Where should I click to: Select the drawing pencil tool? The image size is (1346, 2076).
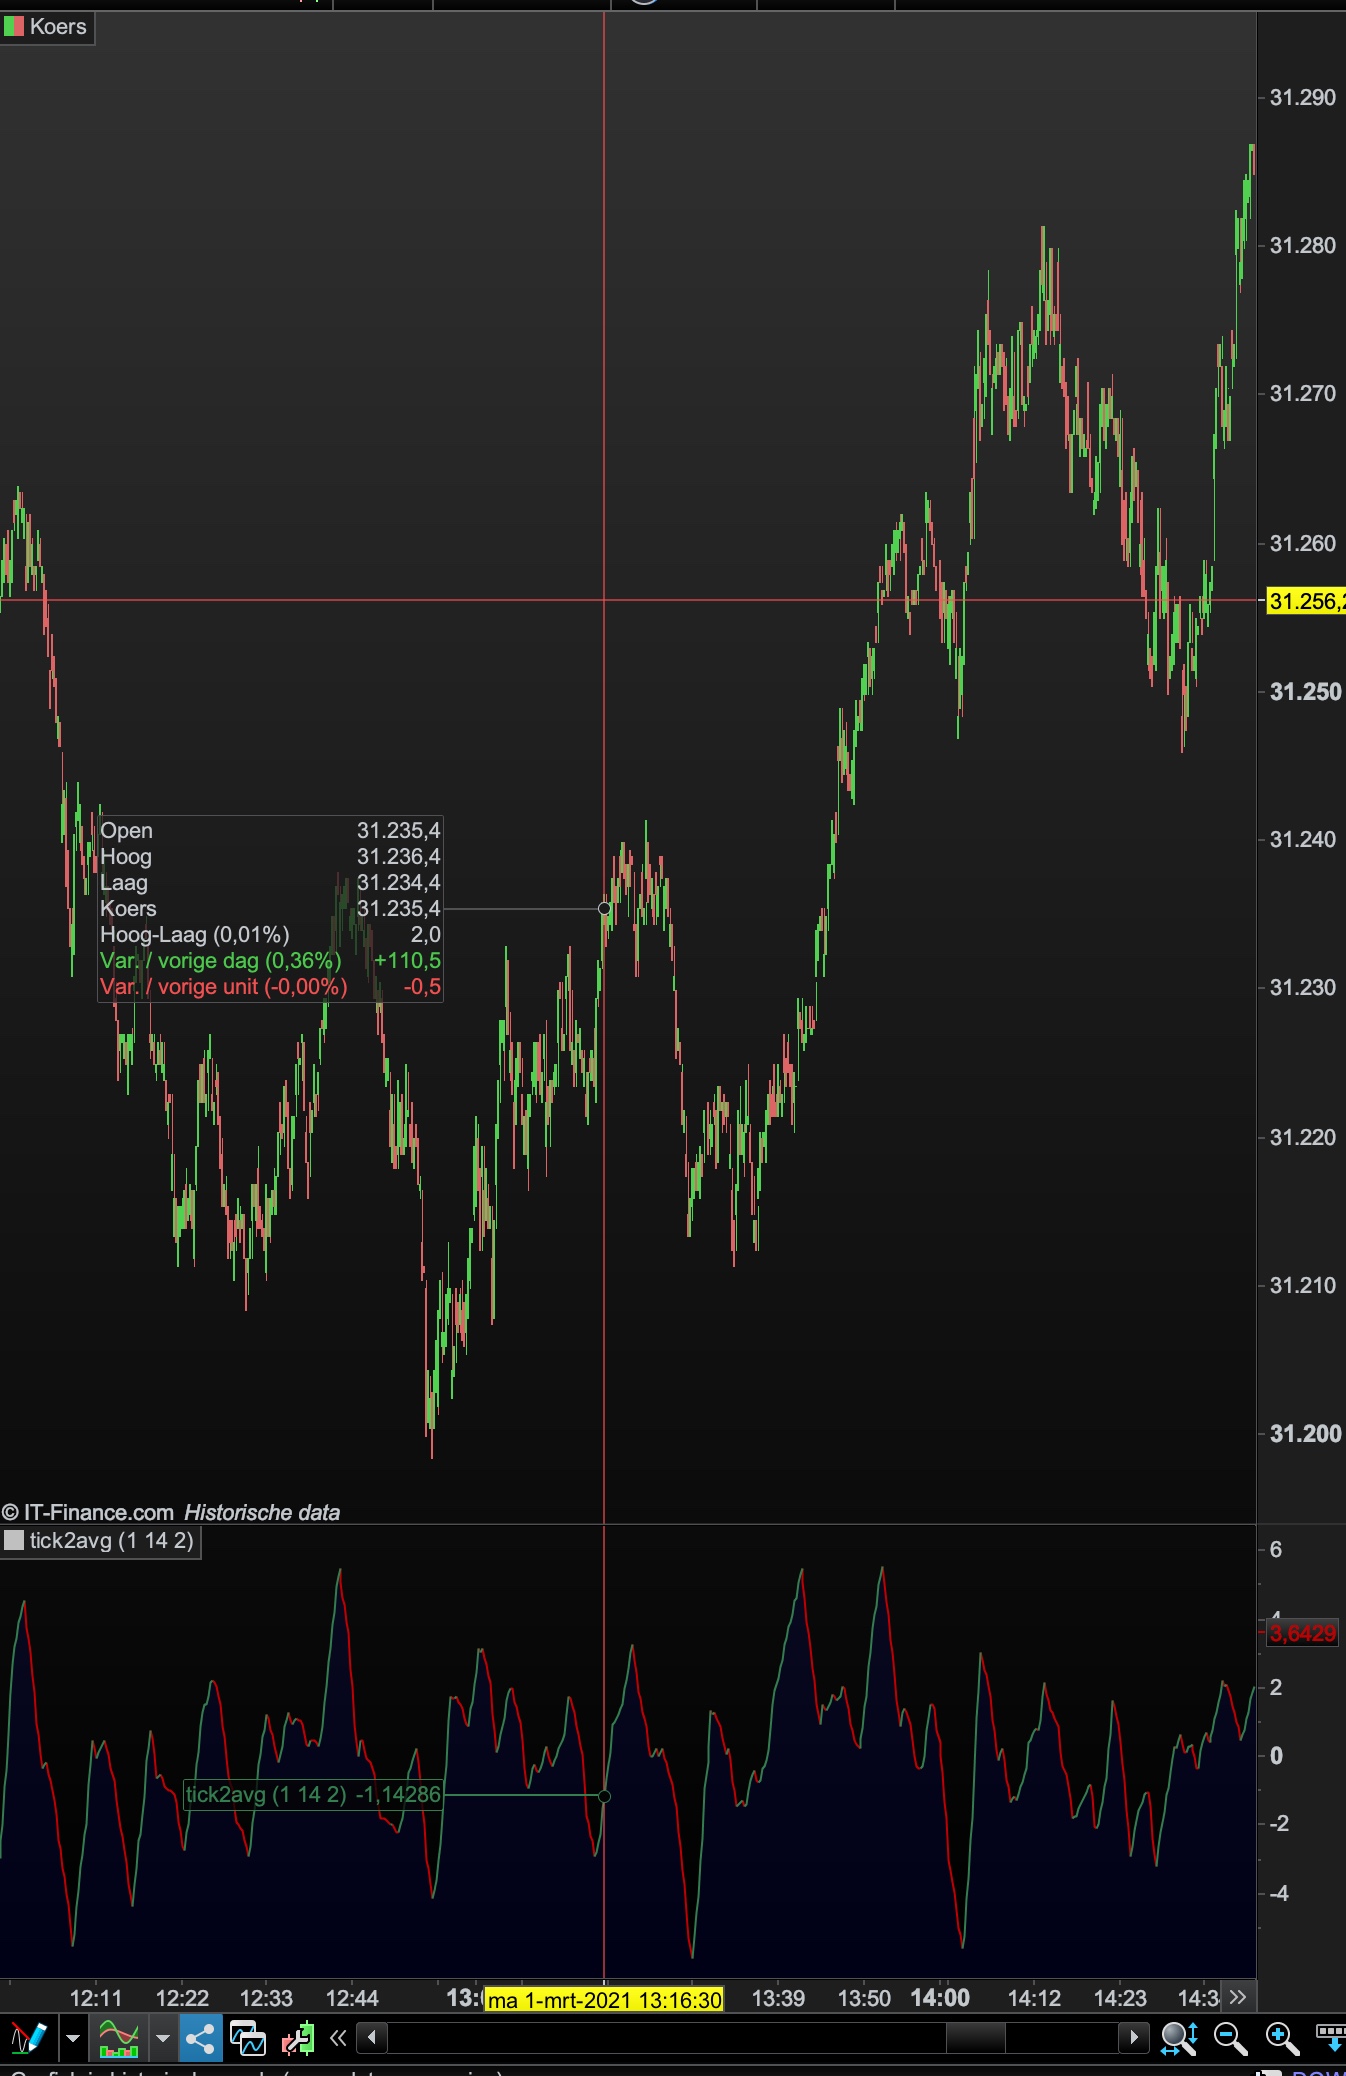pyautogui.click(x=28, y=2038)
